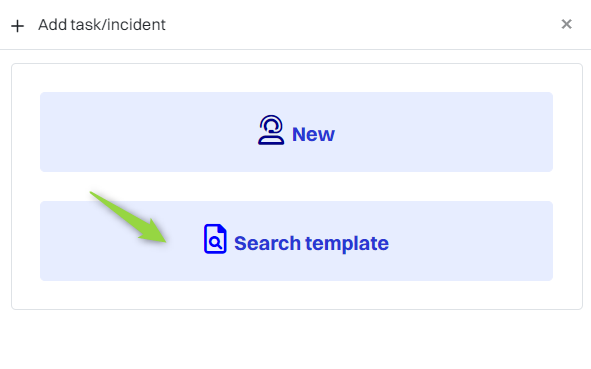Click the word 'Search' on lower tile

pyautogui.click(x=267, y=243)
